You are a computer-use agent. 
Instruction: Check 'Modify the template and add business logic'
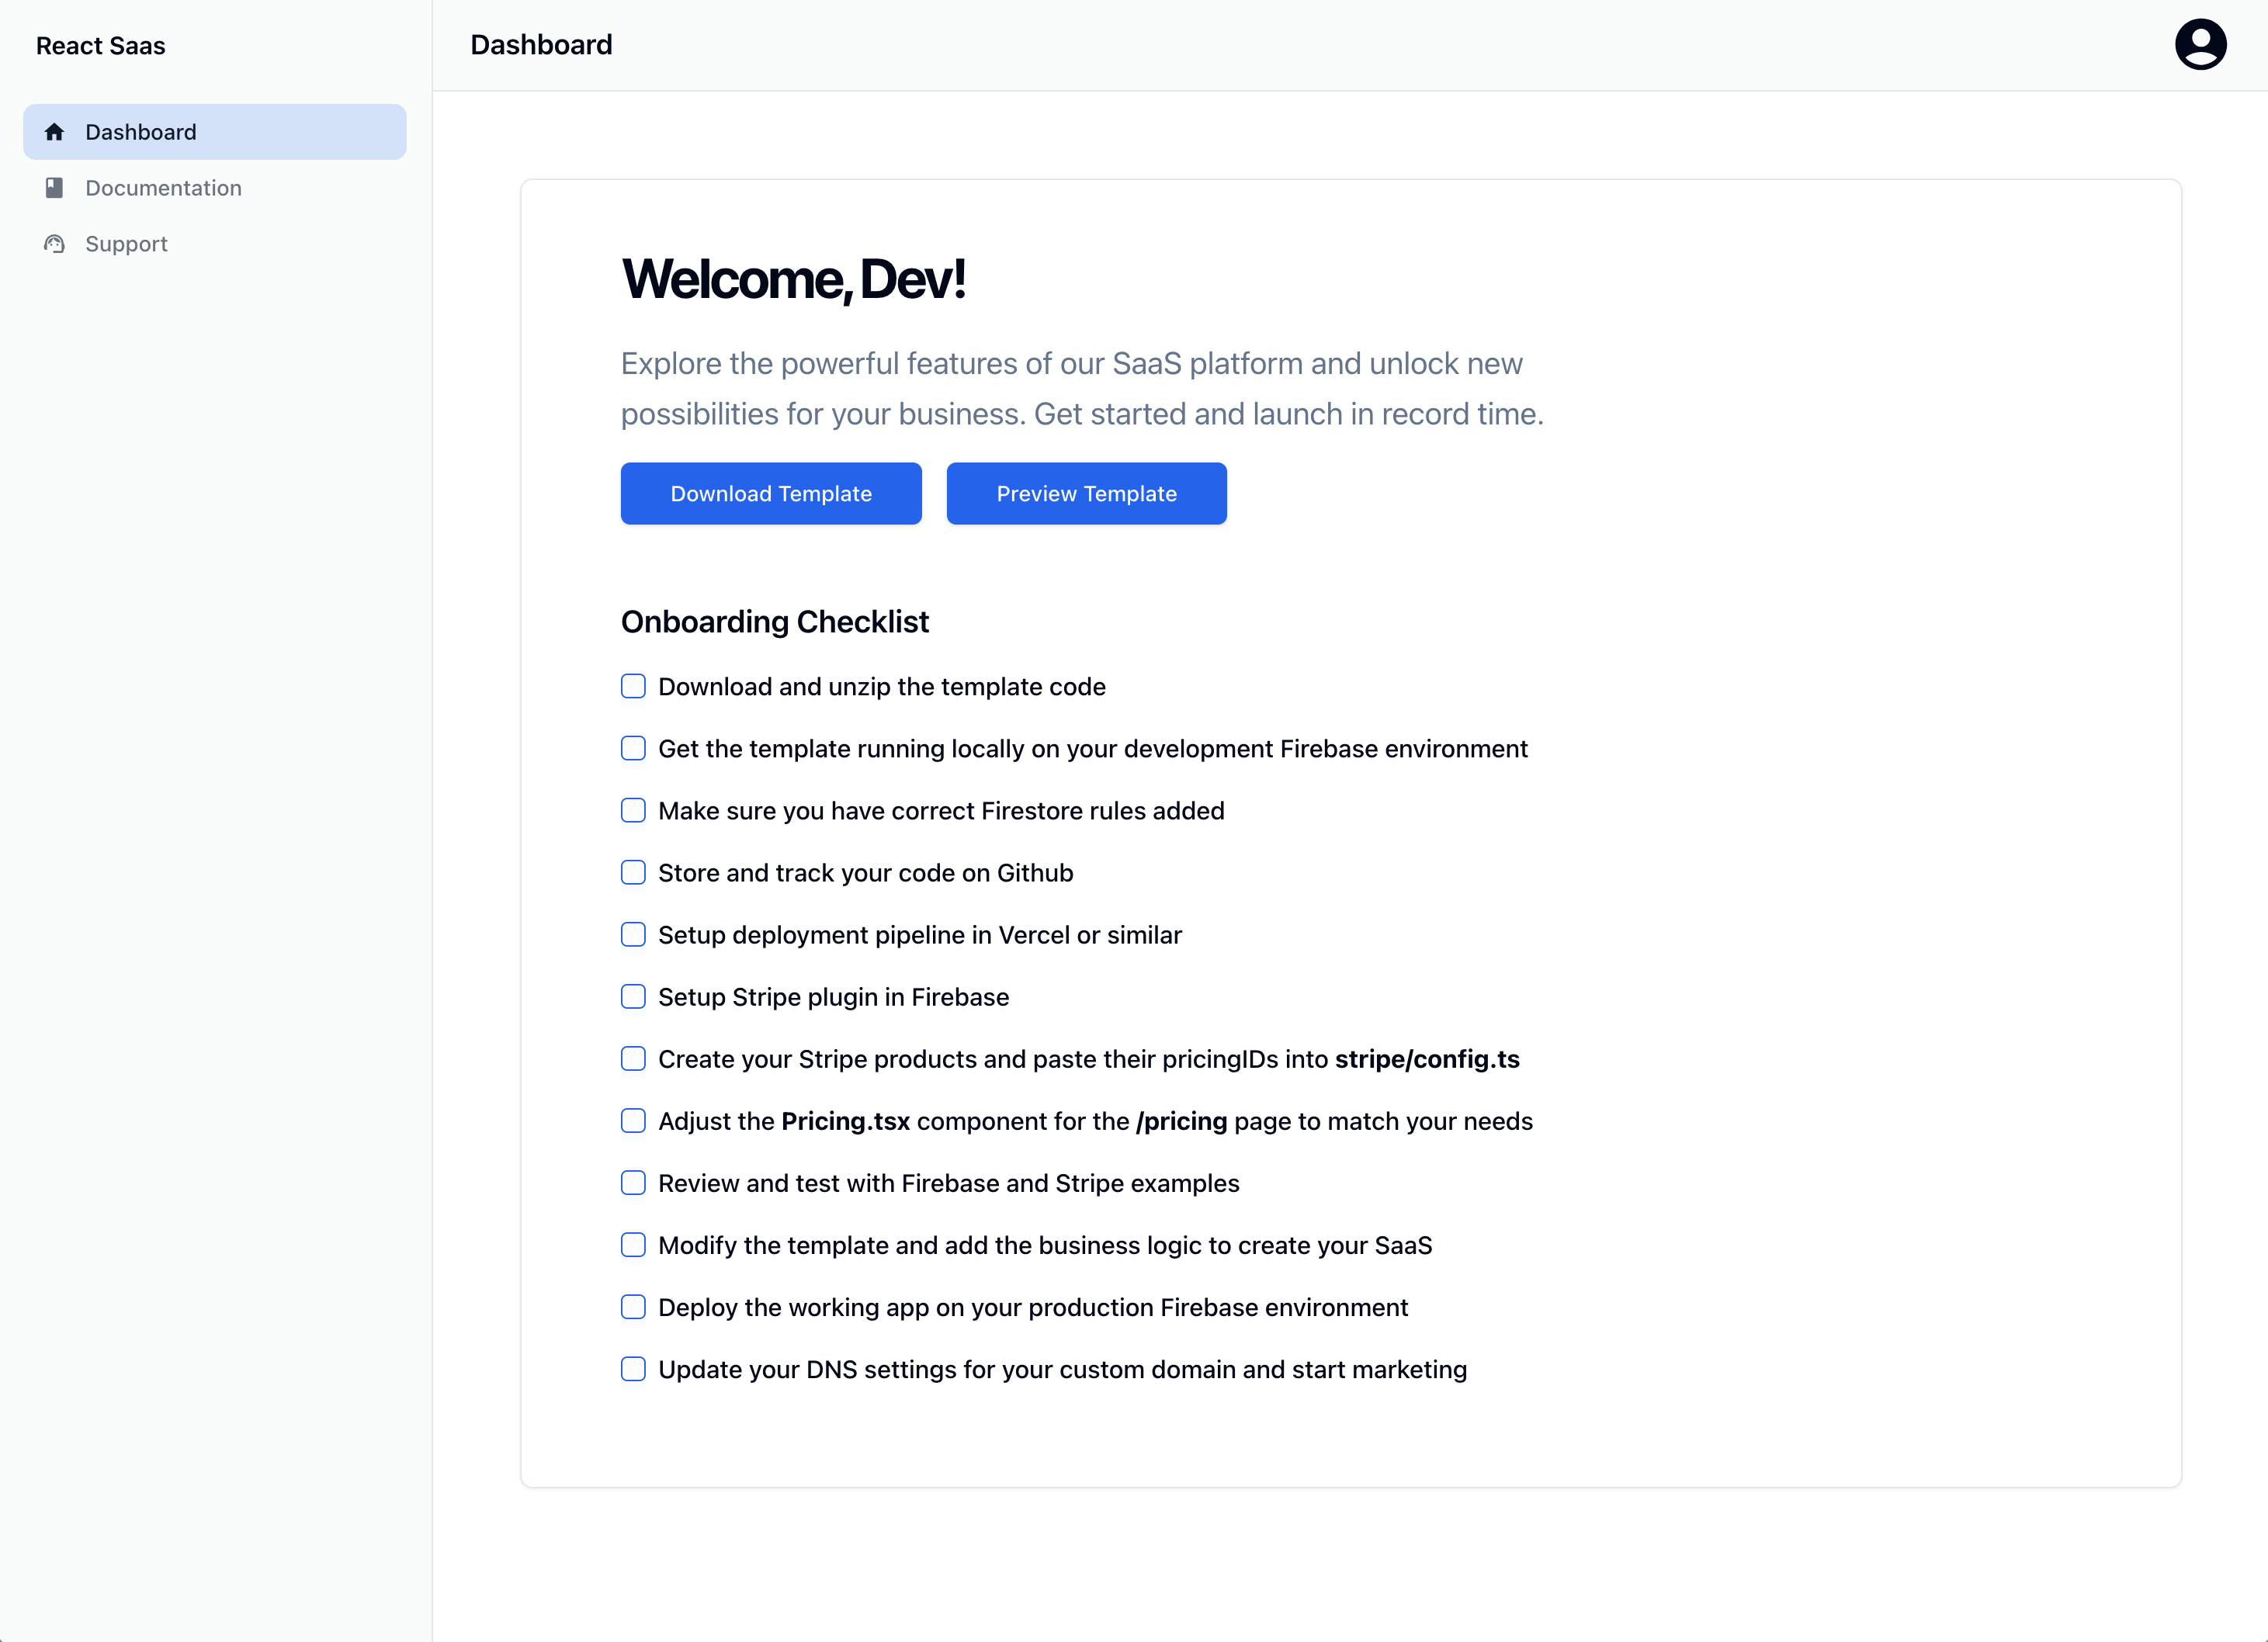tap(633, 1244)
